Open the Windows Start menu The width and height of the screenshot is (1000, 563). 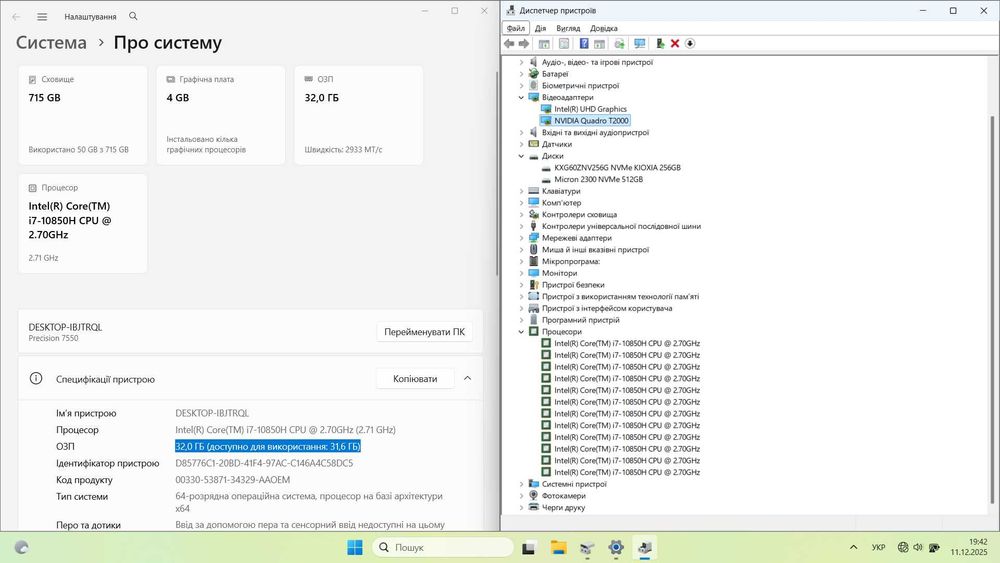355,547
